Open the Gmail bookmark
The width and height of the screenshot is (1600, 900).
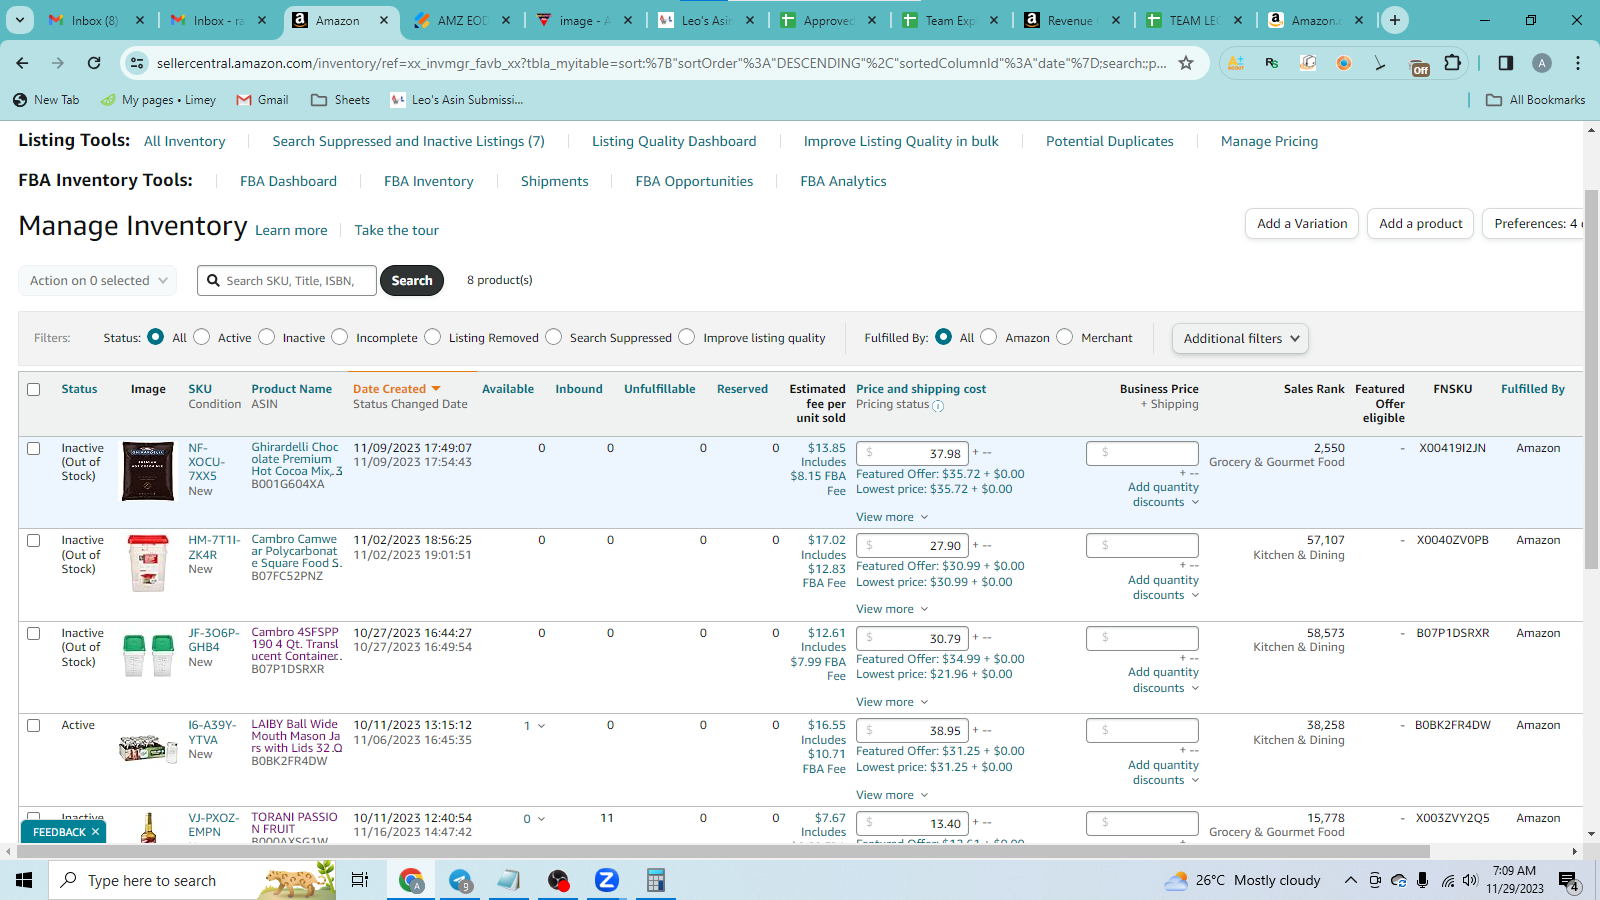point(262,100)
